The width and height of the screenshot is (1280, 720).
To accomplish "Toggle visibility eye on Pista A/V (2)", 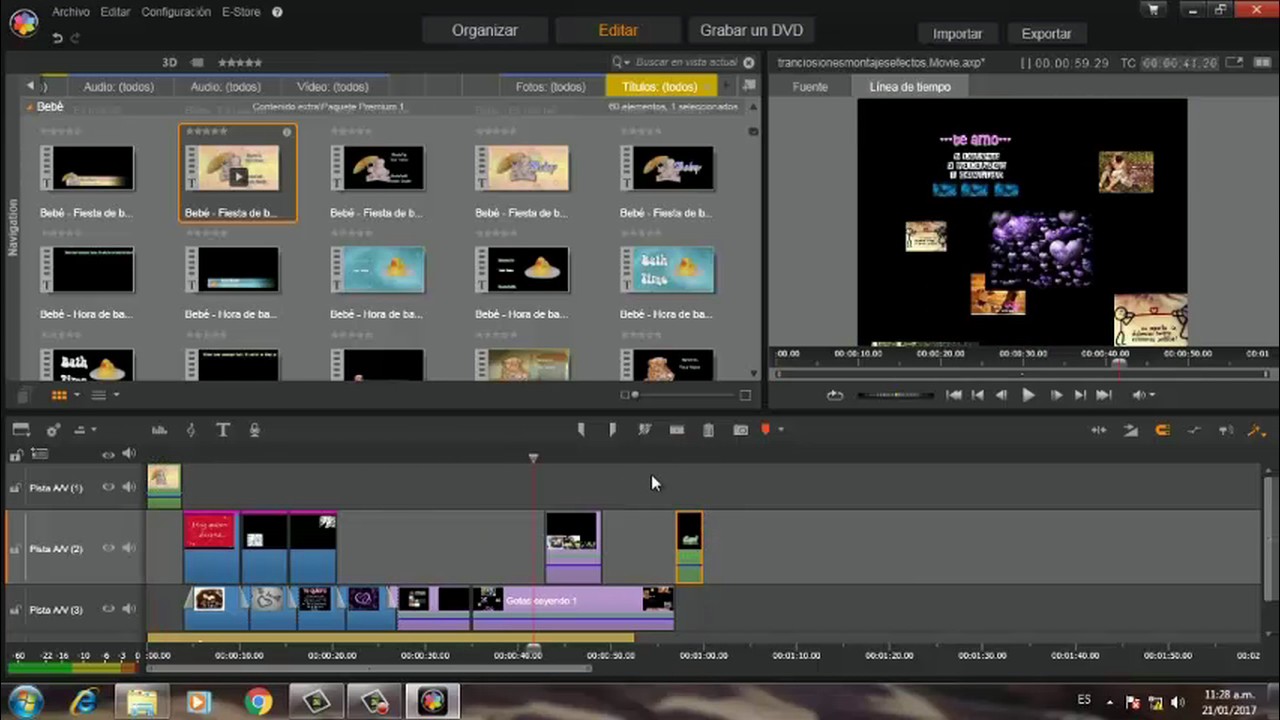I will click(108, 548).
